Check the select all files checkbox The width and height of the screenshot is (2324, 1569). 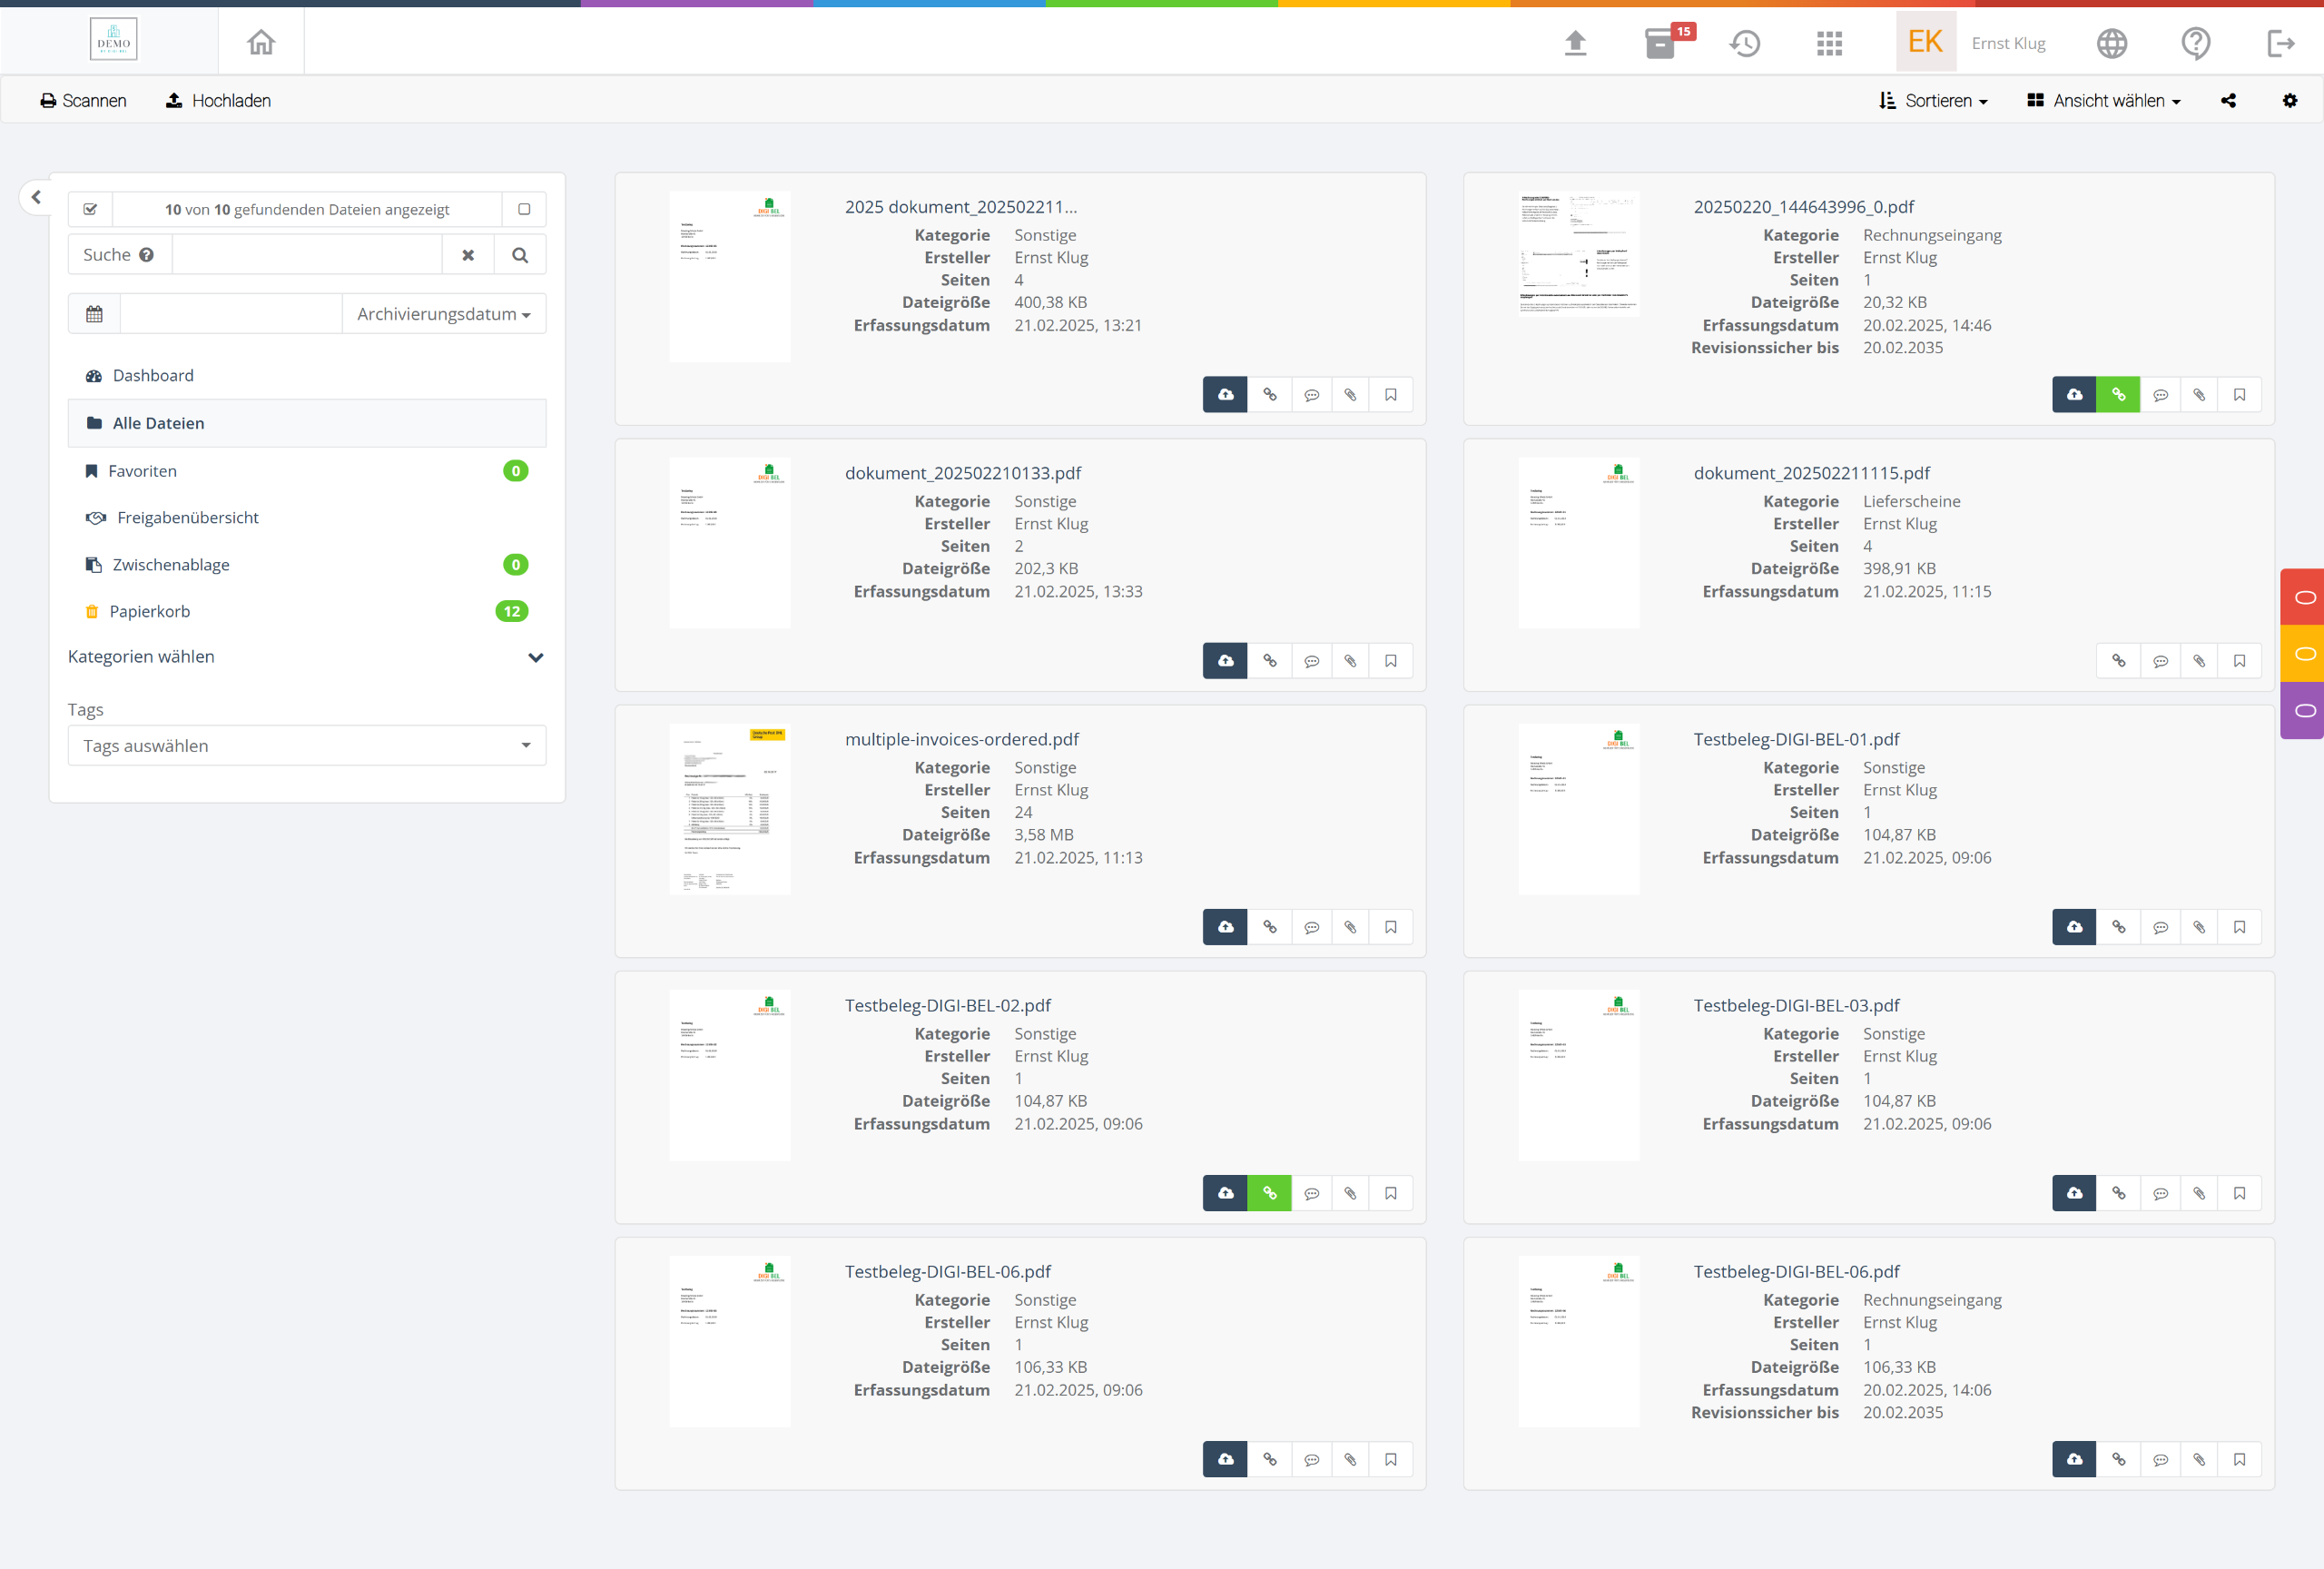90,209
